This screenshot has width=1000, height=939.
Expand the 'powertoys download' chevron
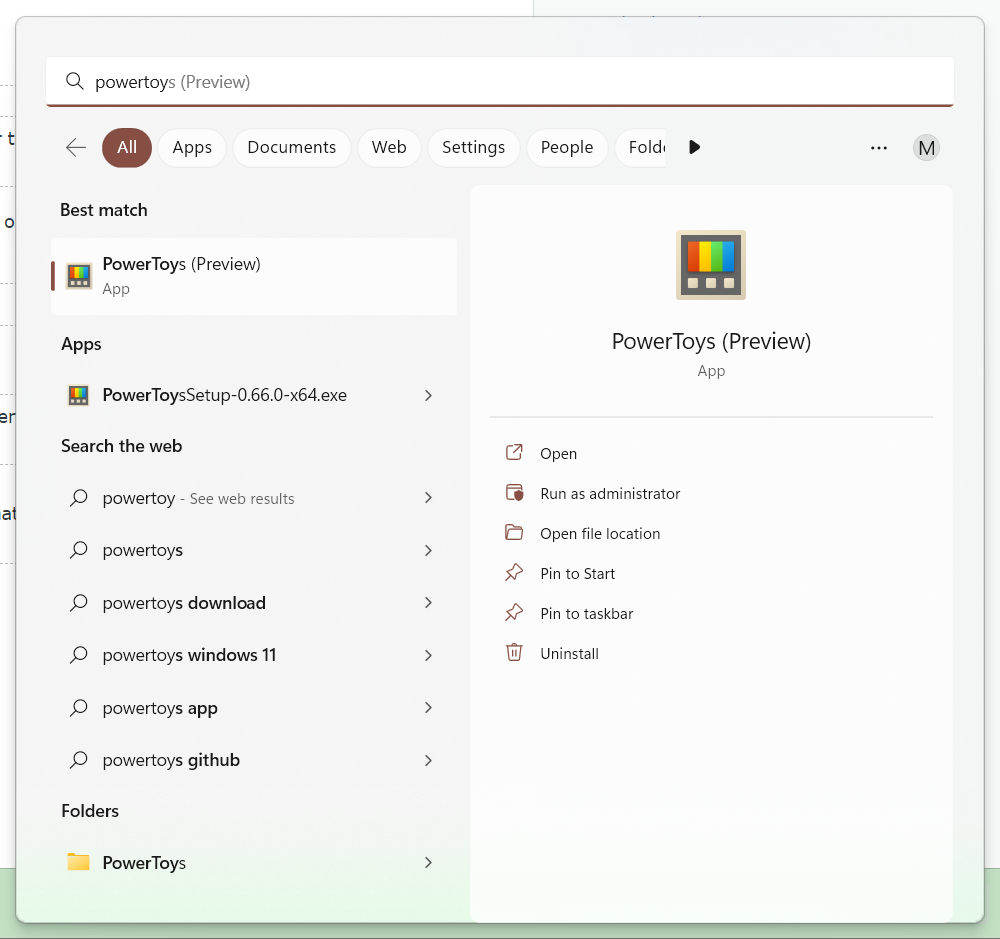(x=429, y=603)
